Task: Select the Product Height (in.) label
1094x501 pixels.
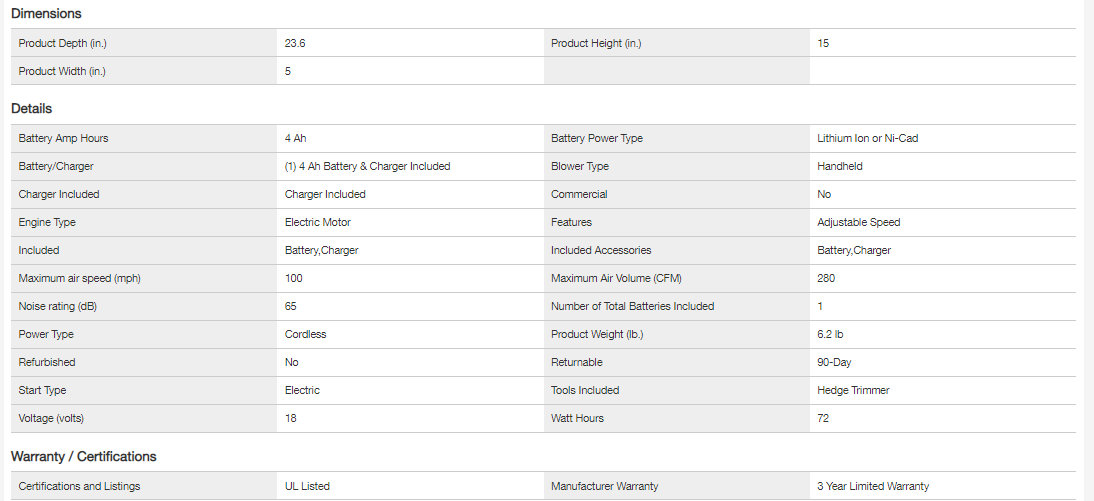Action: [596, 43]
